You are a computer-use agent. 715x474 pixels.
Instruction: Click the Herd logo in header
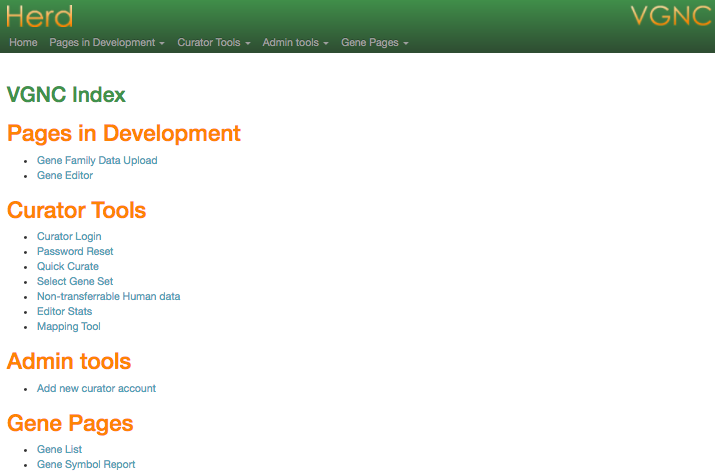(x=39, y=16)
